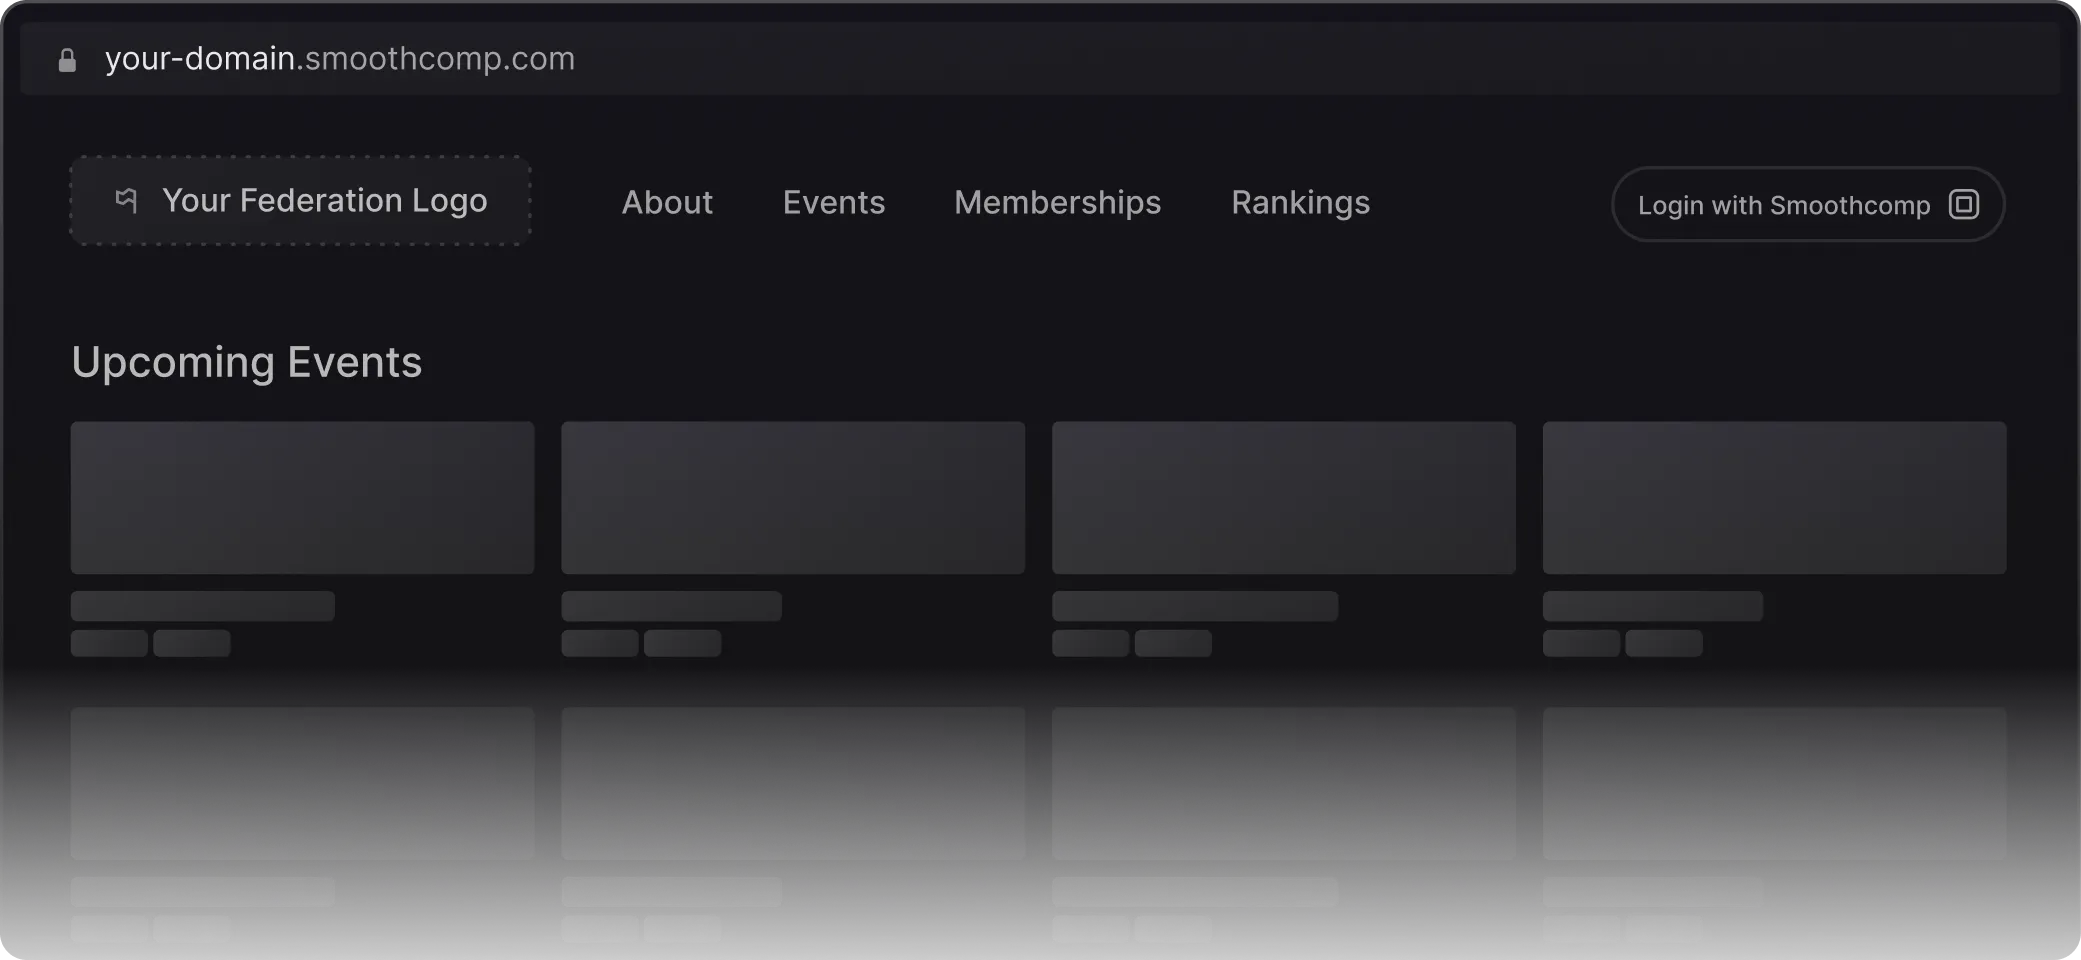This screenshot has width=2081, height=960.
Task: Open the Rankings page
Action: click(1300, 203)
